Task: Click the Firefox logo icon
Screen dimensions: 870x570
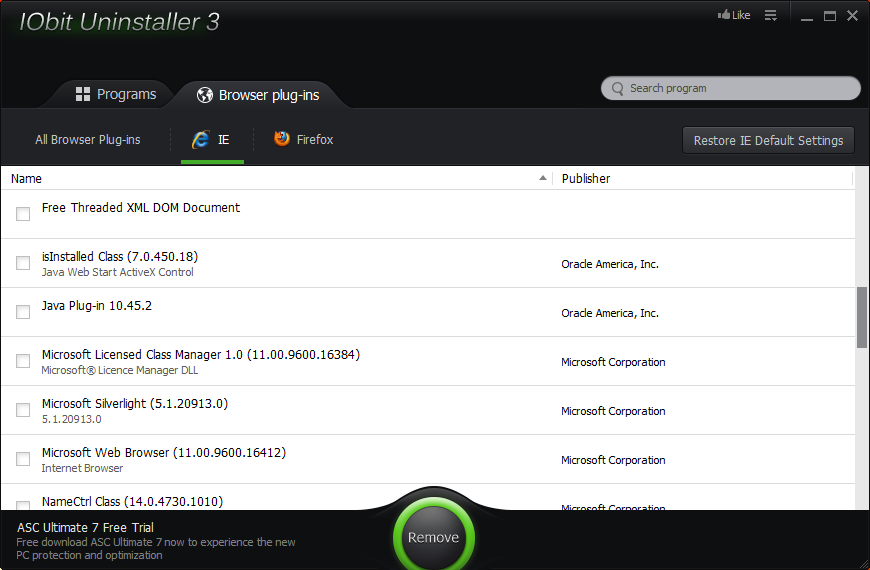Action: point(282,138)
